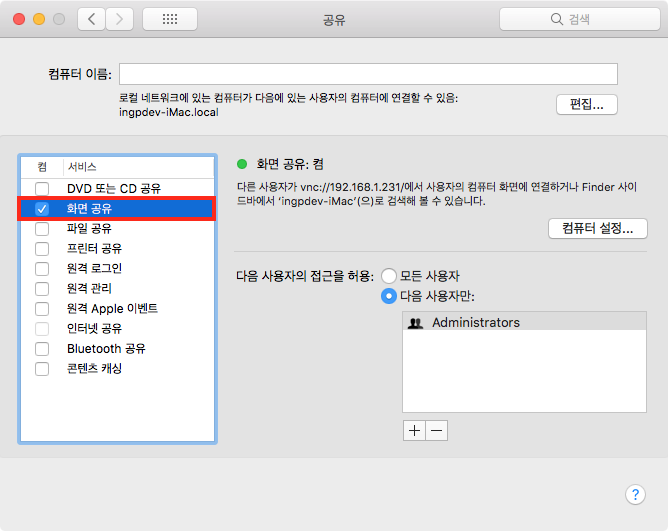This screenshot has width=668, height=531.
Task: Click the green status indicator for 화면 공유
Action: pyautogui.click(x=242, y=164)
